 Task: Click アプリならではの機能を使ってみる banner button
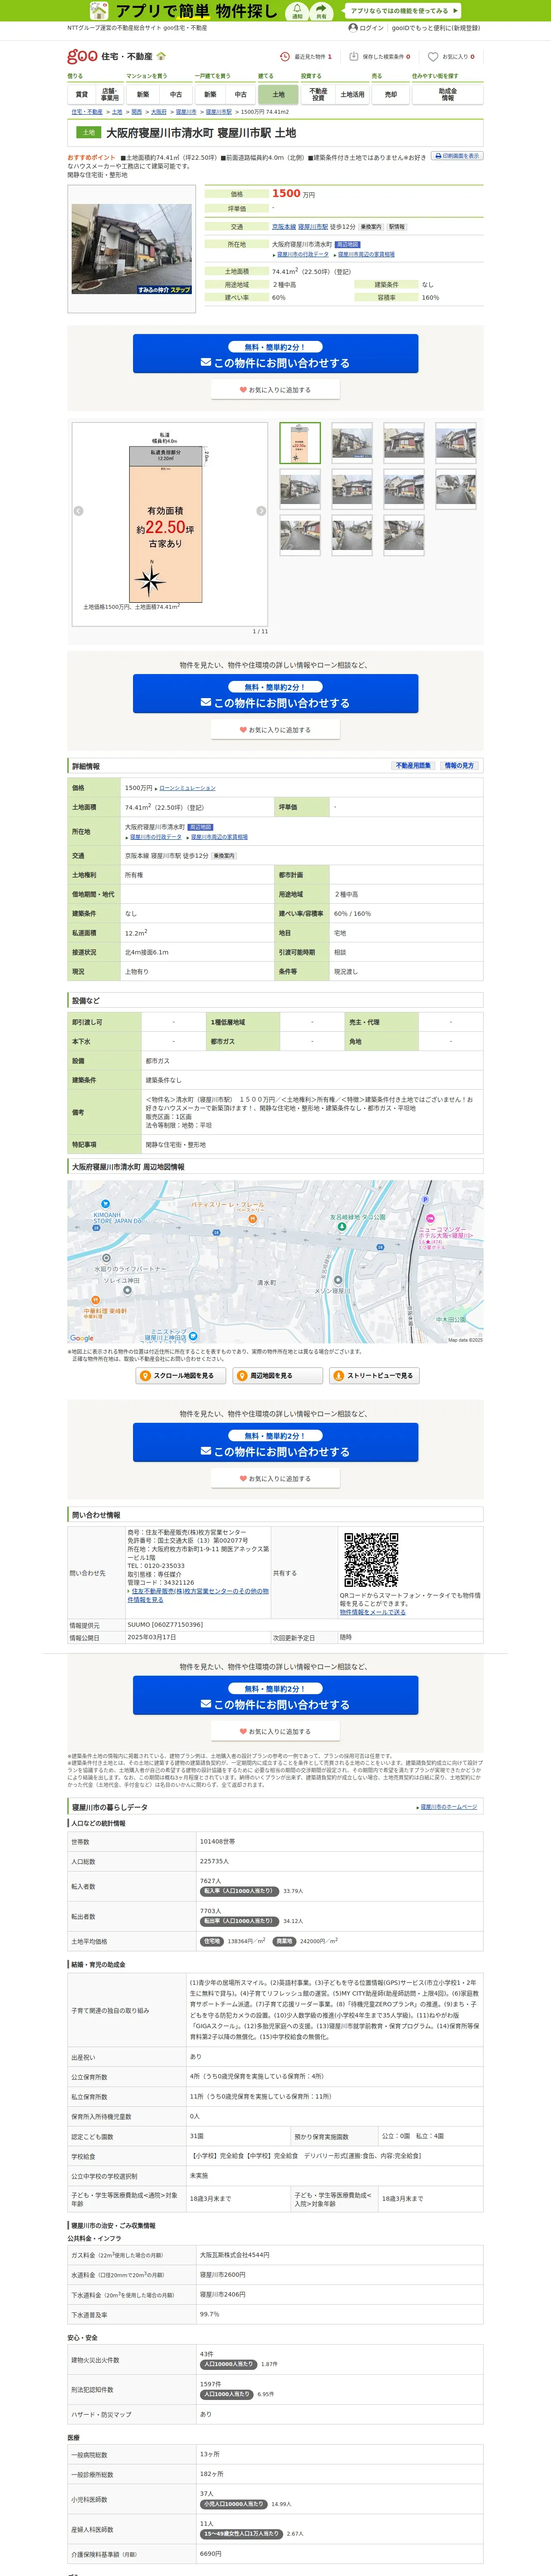pyautogui.click(x=402, y=11)
